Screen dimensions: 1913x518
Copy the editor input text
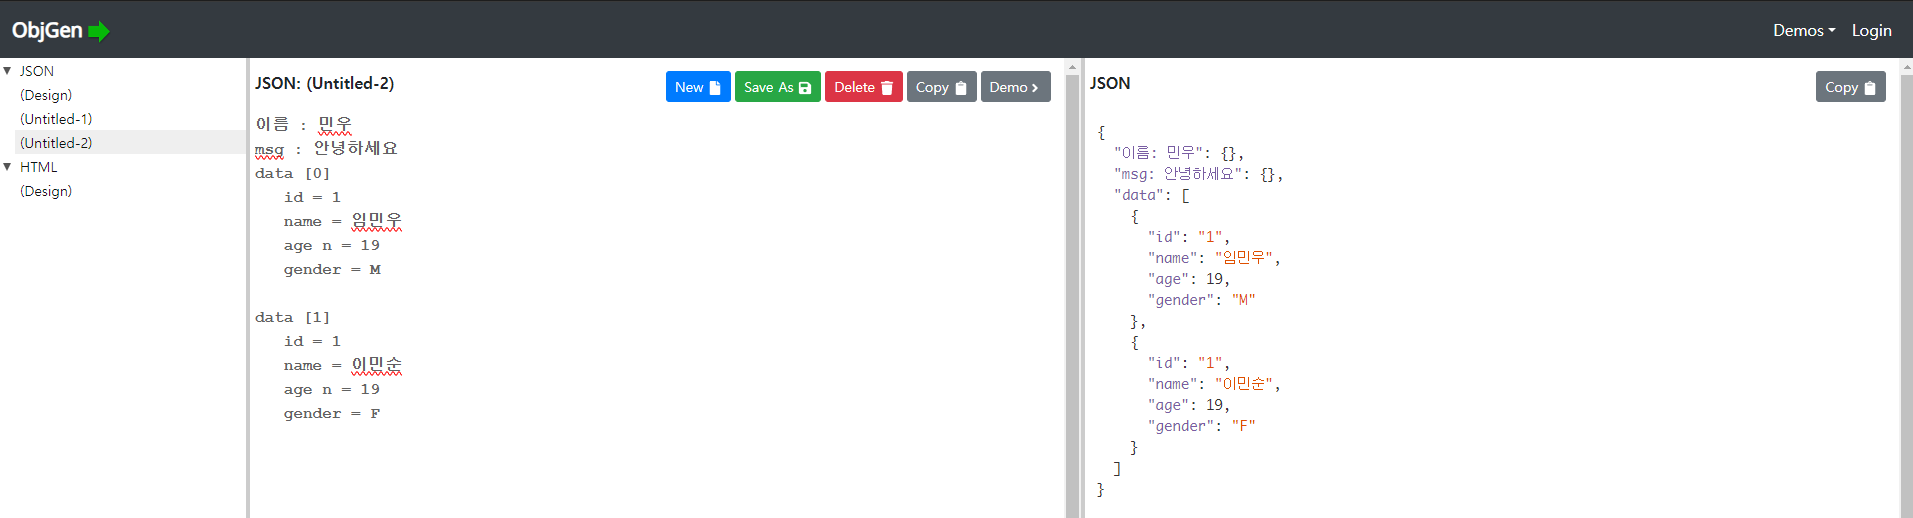[x=942, y=87]
